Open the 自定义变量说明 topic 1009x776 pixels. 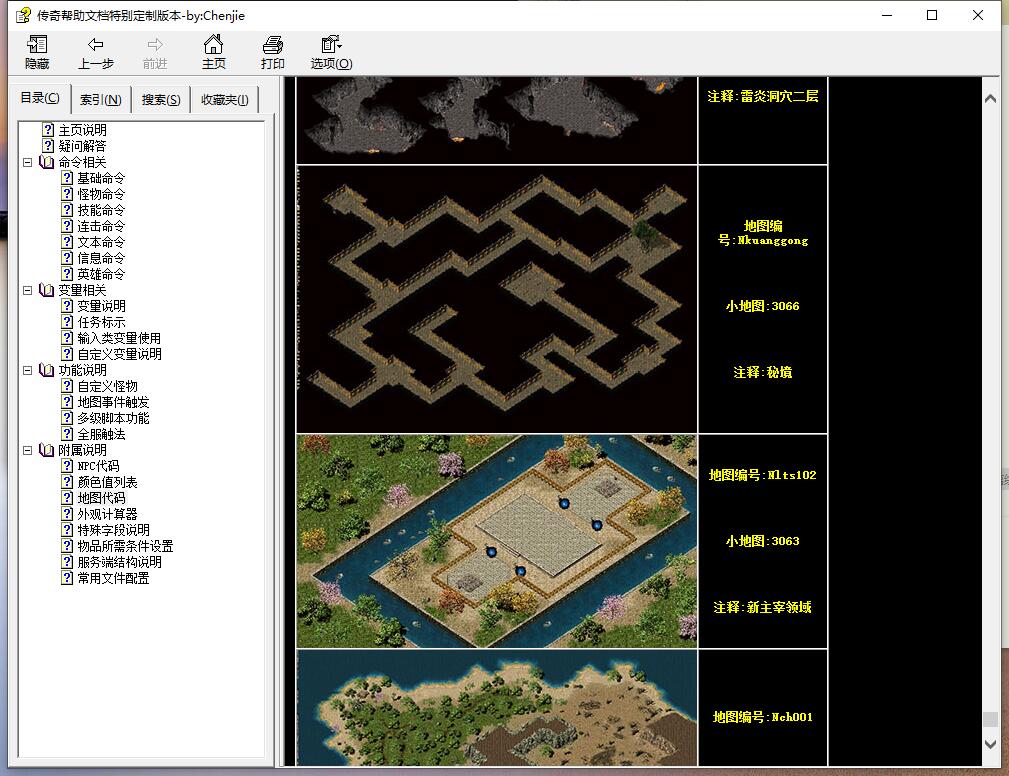[x=119, y=354]
